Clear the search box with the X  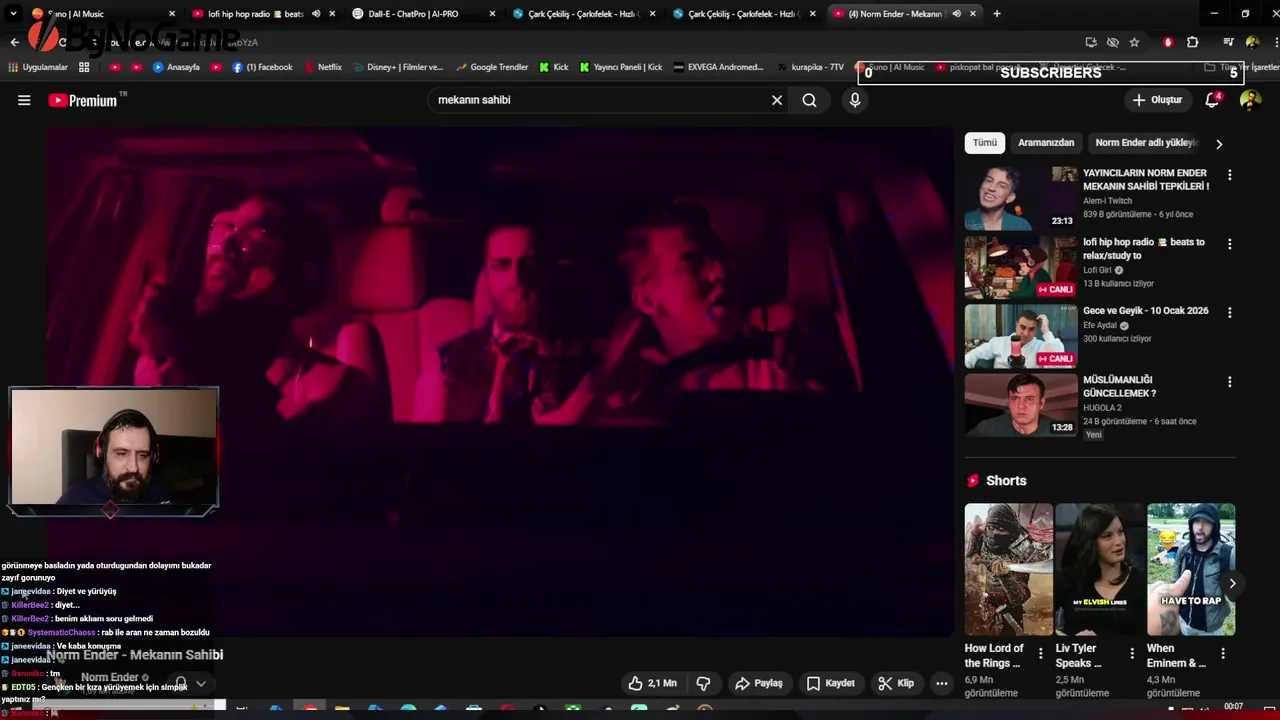pos(777,100)
